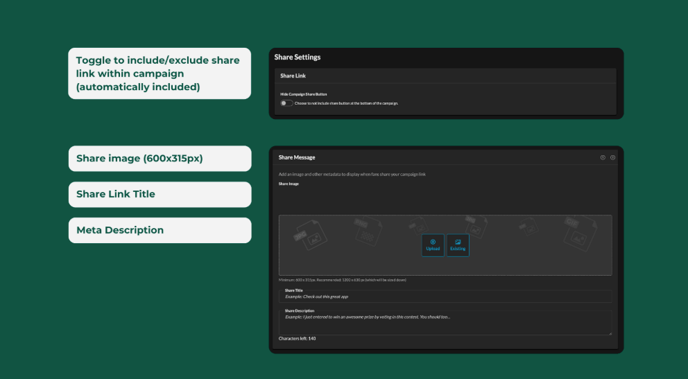The height and width of the screenshot is (379, 688).
Task: Click the rightmost circular icon in Share Message header
Action: pyautogui.click(x=613, y=157)
